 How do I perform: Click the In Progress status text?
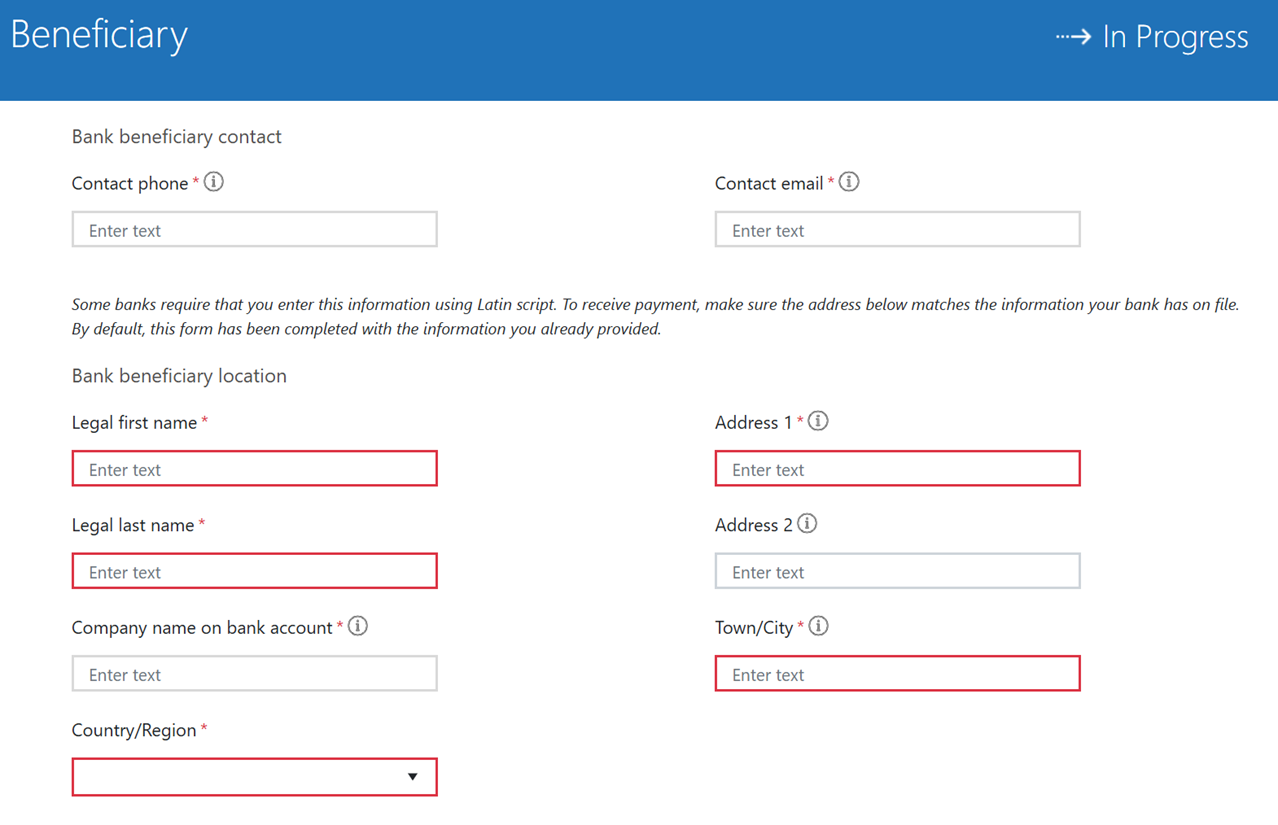tap(1175, 38)
